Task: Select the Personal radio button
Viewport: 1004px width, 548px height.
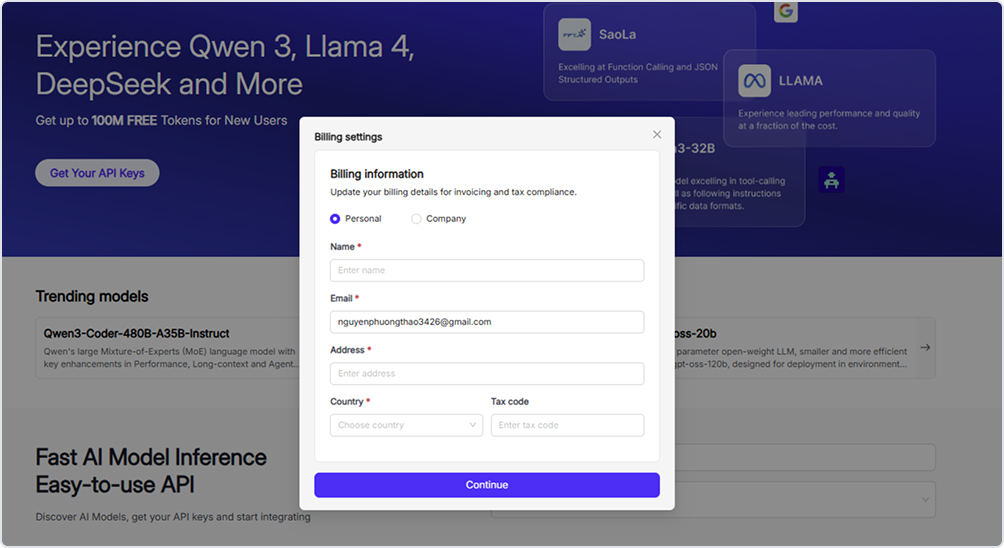Action: click(x=335, y=218)
